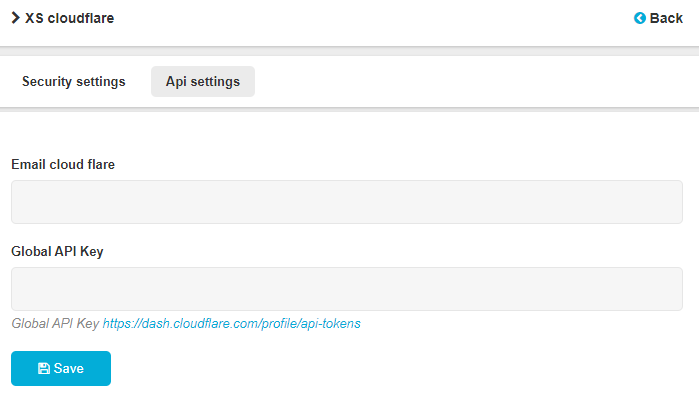Focus the Email cloud flare input field

tap(347, 202)
